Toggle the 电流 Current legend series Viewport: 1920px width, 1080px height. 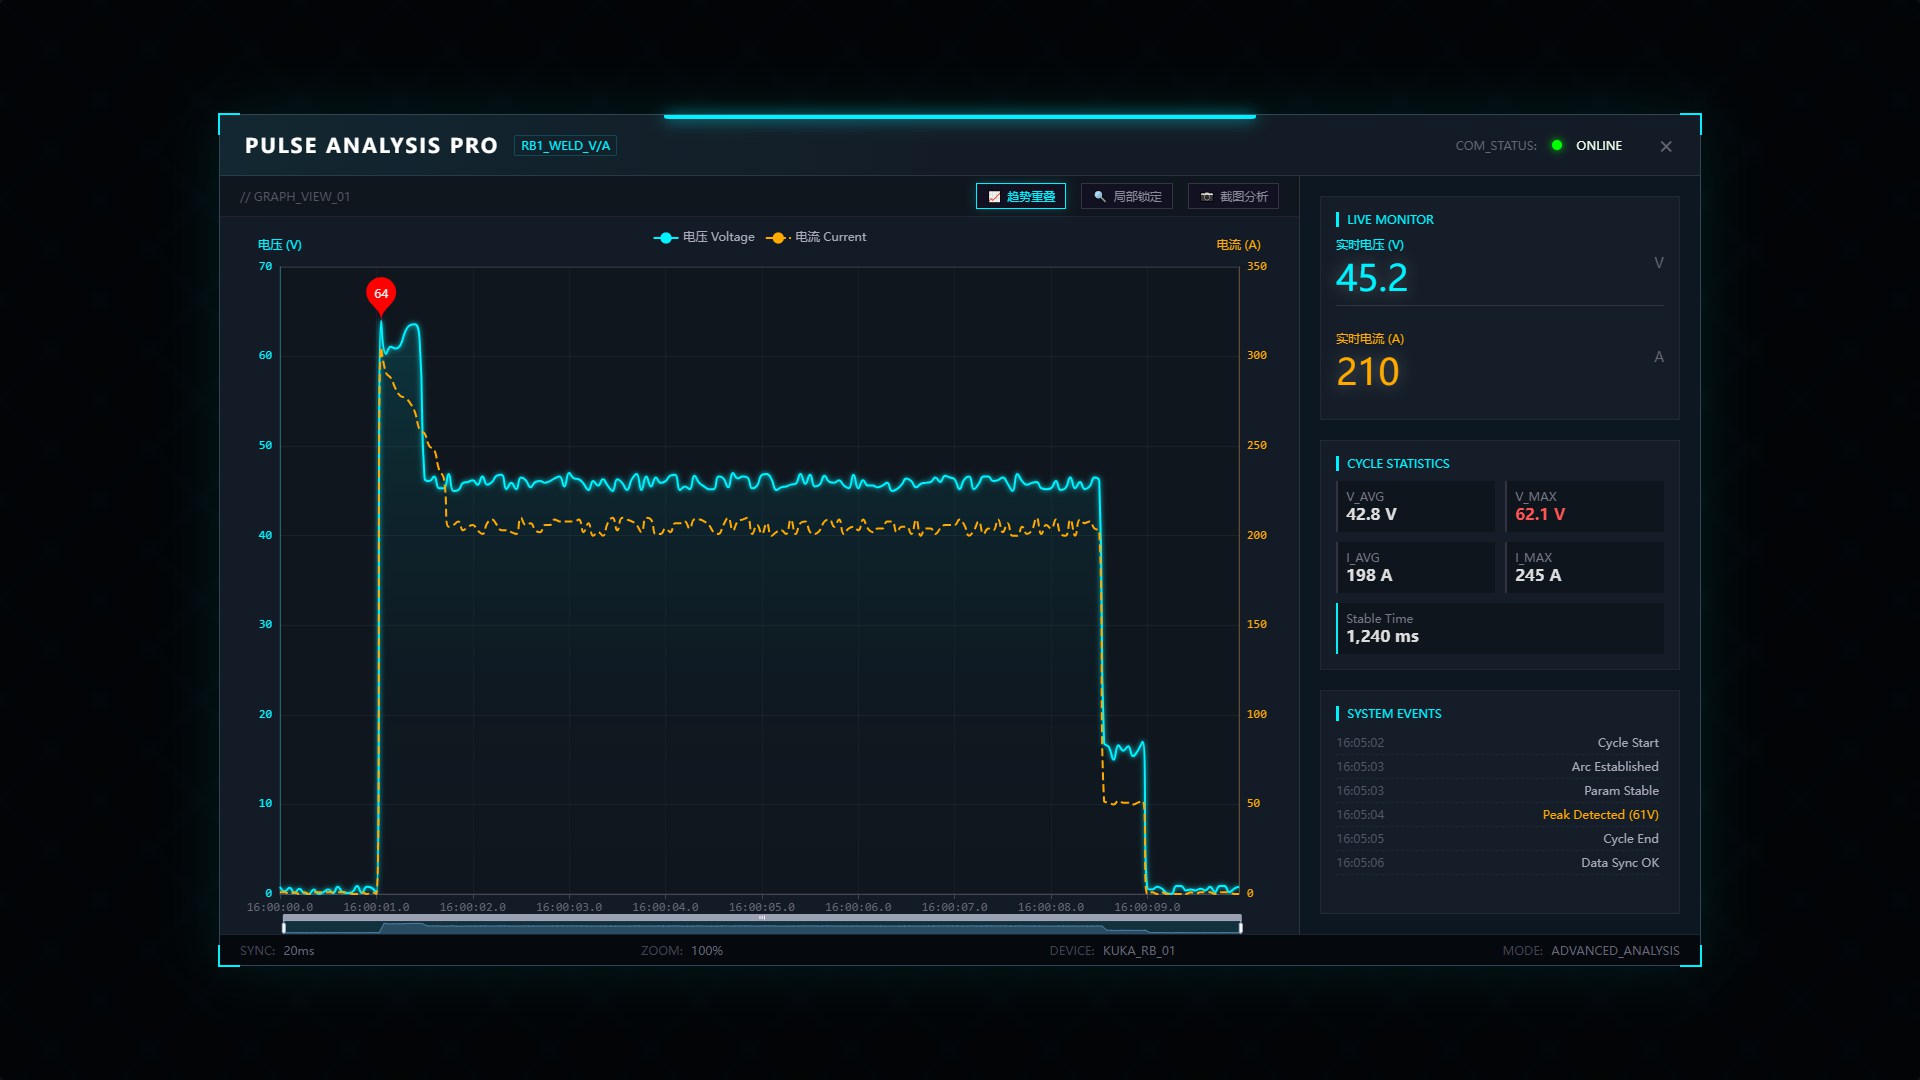[816, 237]
